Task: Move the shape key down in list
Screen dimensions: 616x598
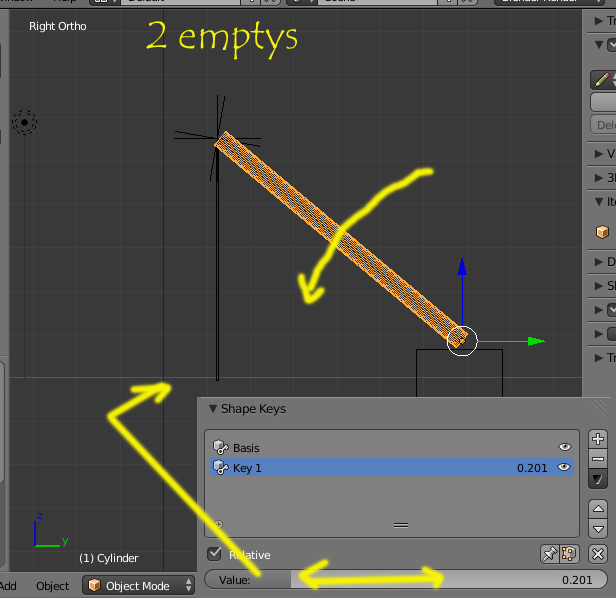Action: 598,529
